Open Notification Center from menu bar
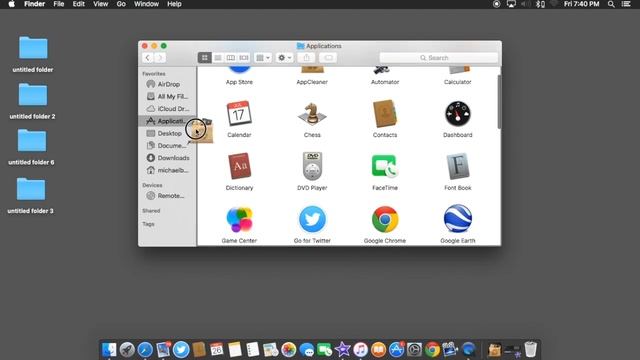This screenshot has width=640, height=360. point(626,4)
